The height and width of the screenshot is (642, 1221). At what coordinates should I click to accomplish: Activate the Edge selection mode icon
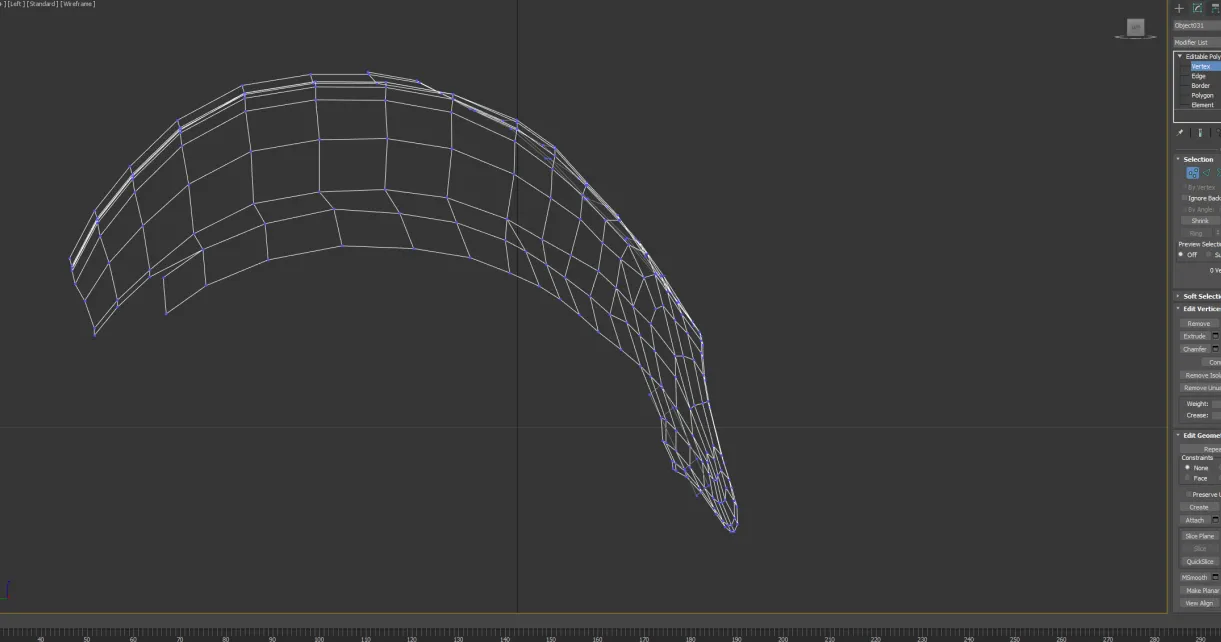1207,173
